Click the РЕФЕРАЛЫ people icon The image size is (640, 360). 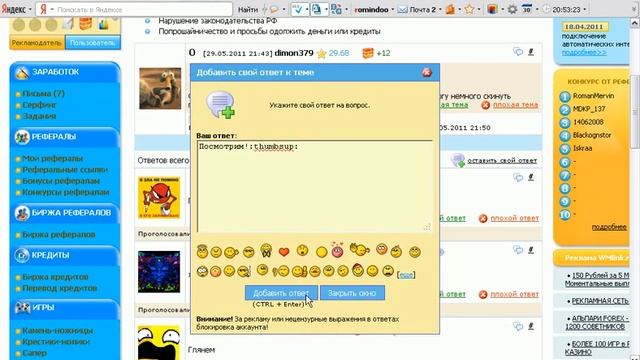click(22, 137)
